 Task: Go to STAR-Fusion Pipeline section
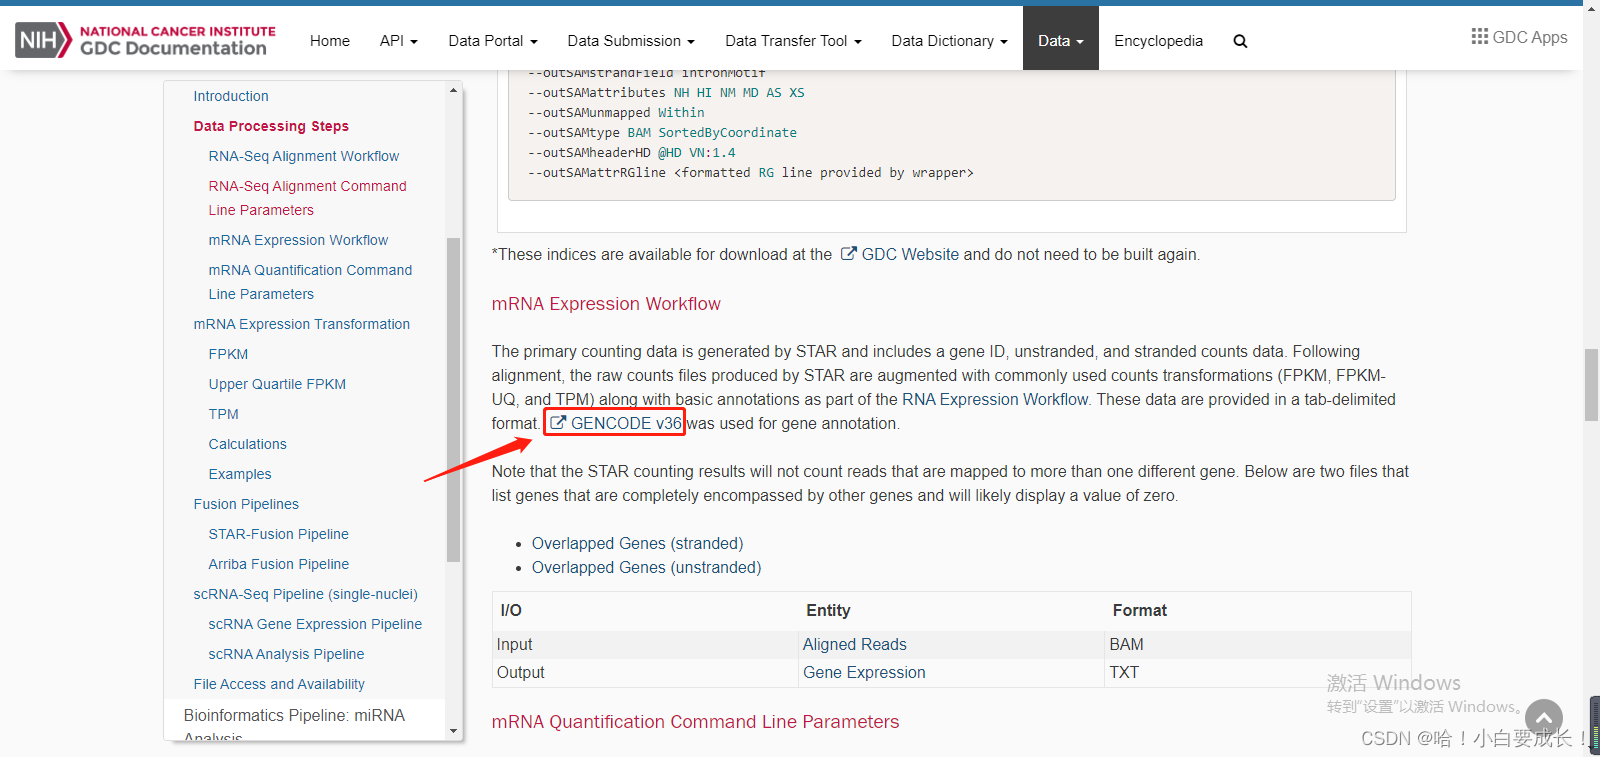[278, 534]
